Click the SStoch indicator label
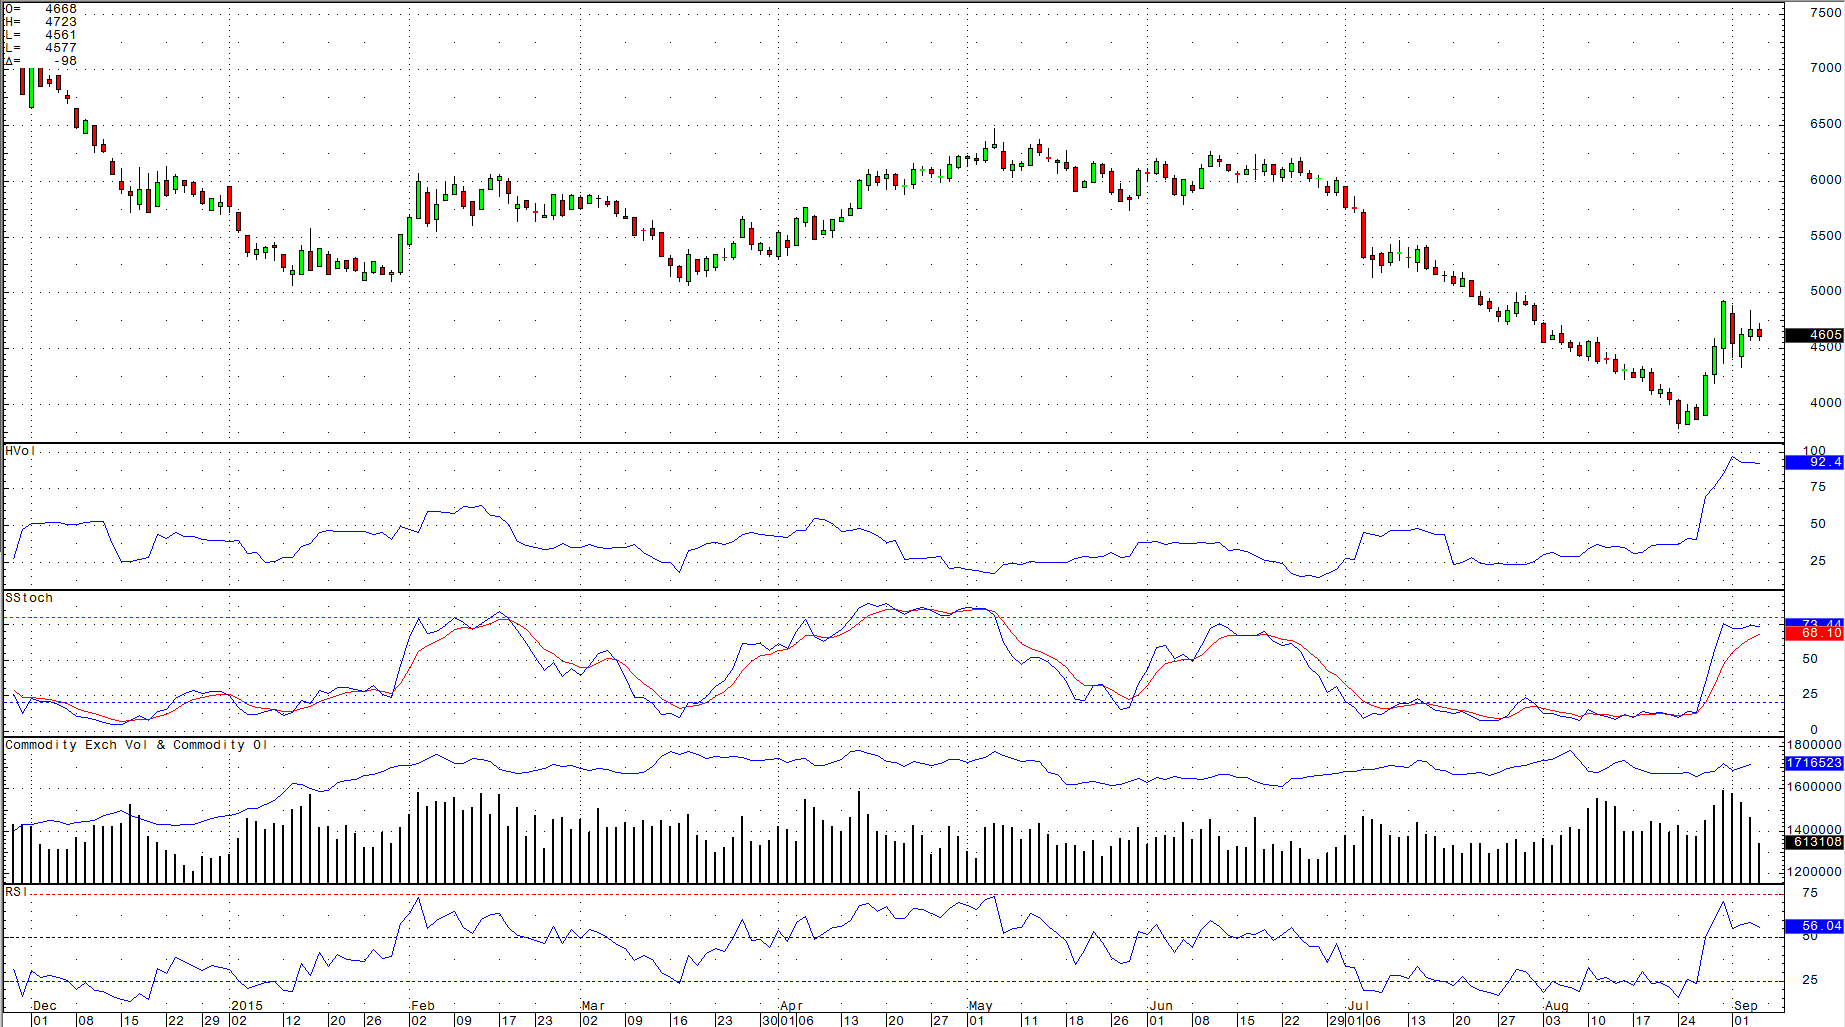Image resolution: width=1845 pixels, height=1027 pixels. pos(29,598)
